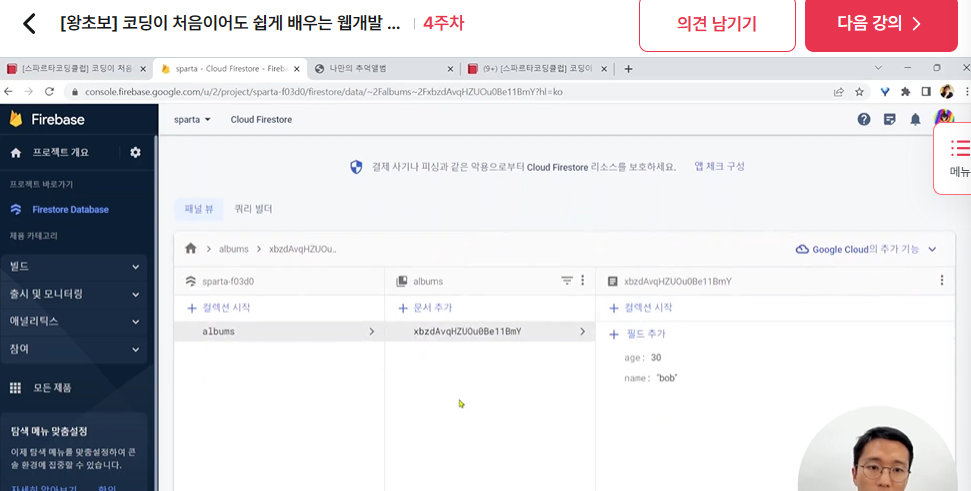
Task: Open the sparta project dropdown
Action: tap(192, 119)
